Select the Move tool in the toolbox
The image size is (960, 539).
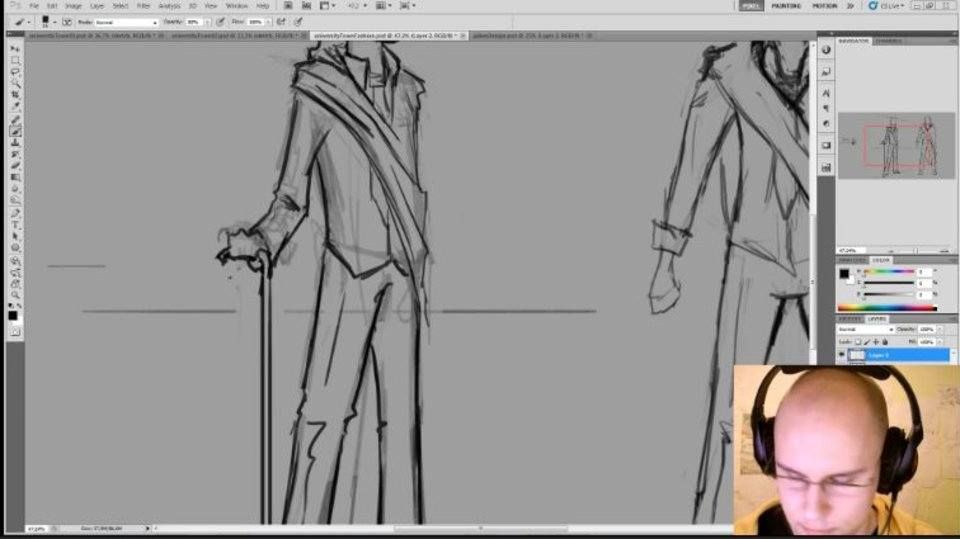15,48
